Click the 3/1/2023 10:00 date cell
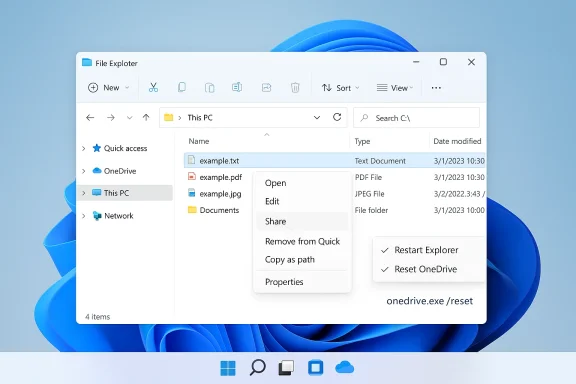576x384 pixels. click(x=459, y=210)
